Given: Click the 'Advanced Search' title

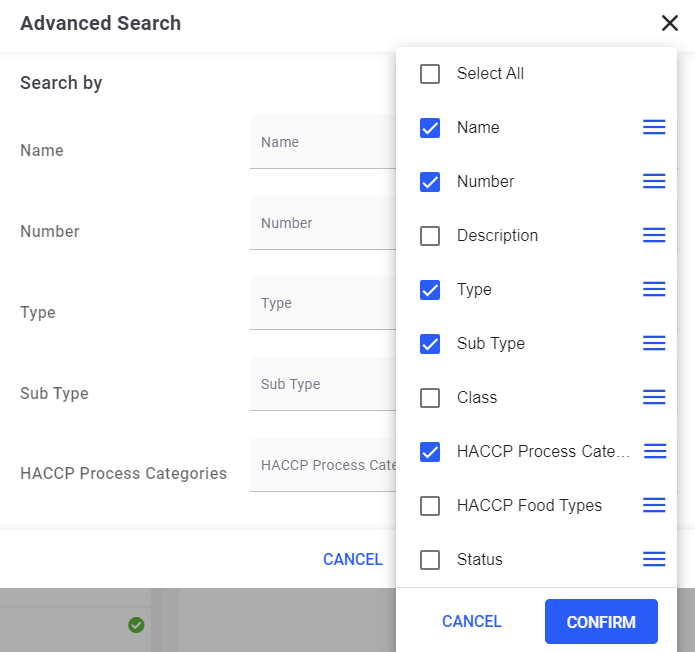Looking at the screenshot, I should click(101, 23).
